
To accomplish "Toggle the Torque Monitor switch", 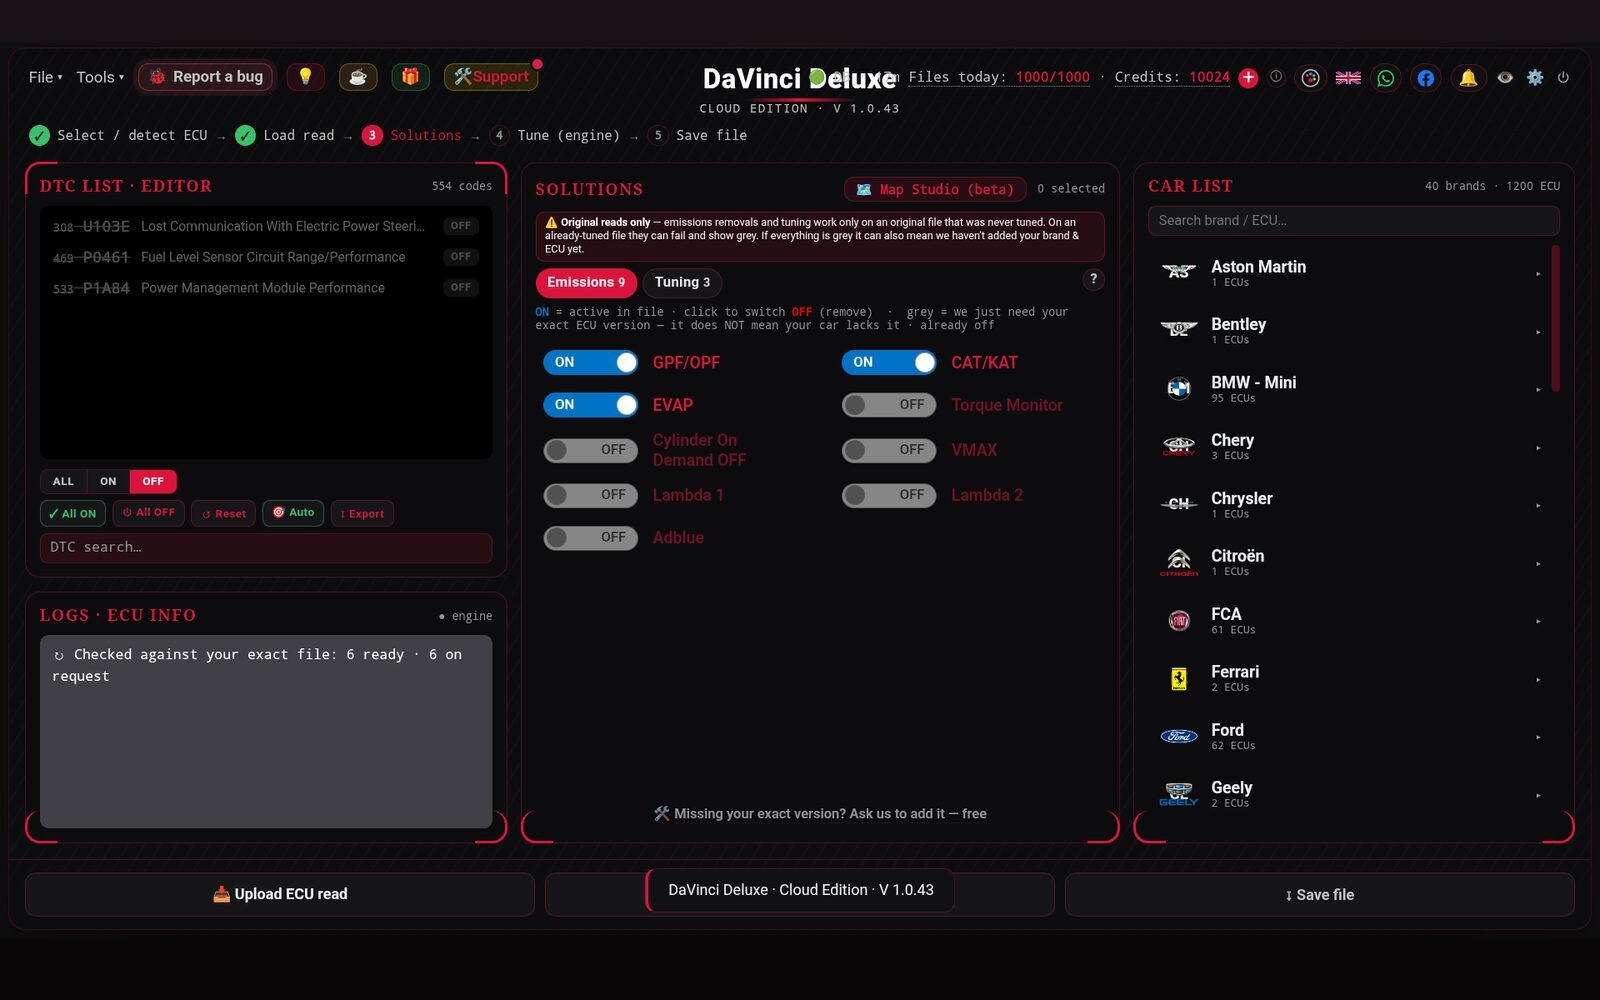I will tap(889, 405).
